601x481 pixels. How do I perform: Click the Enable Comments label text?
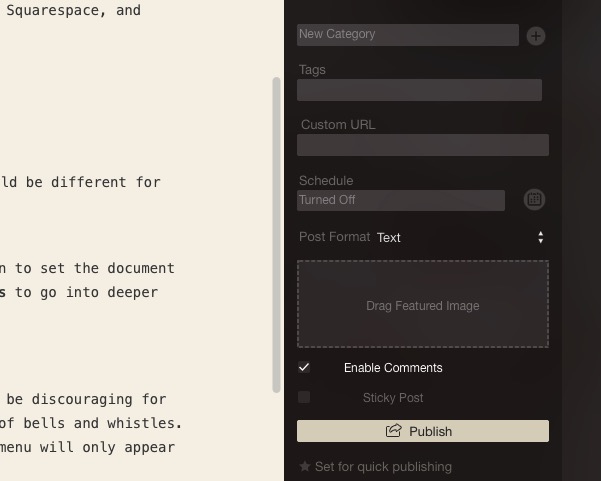pyautogui.click(x=393, y=368)
